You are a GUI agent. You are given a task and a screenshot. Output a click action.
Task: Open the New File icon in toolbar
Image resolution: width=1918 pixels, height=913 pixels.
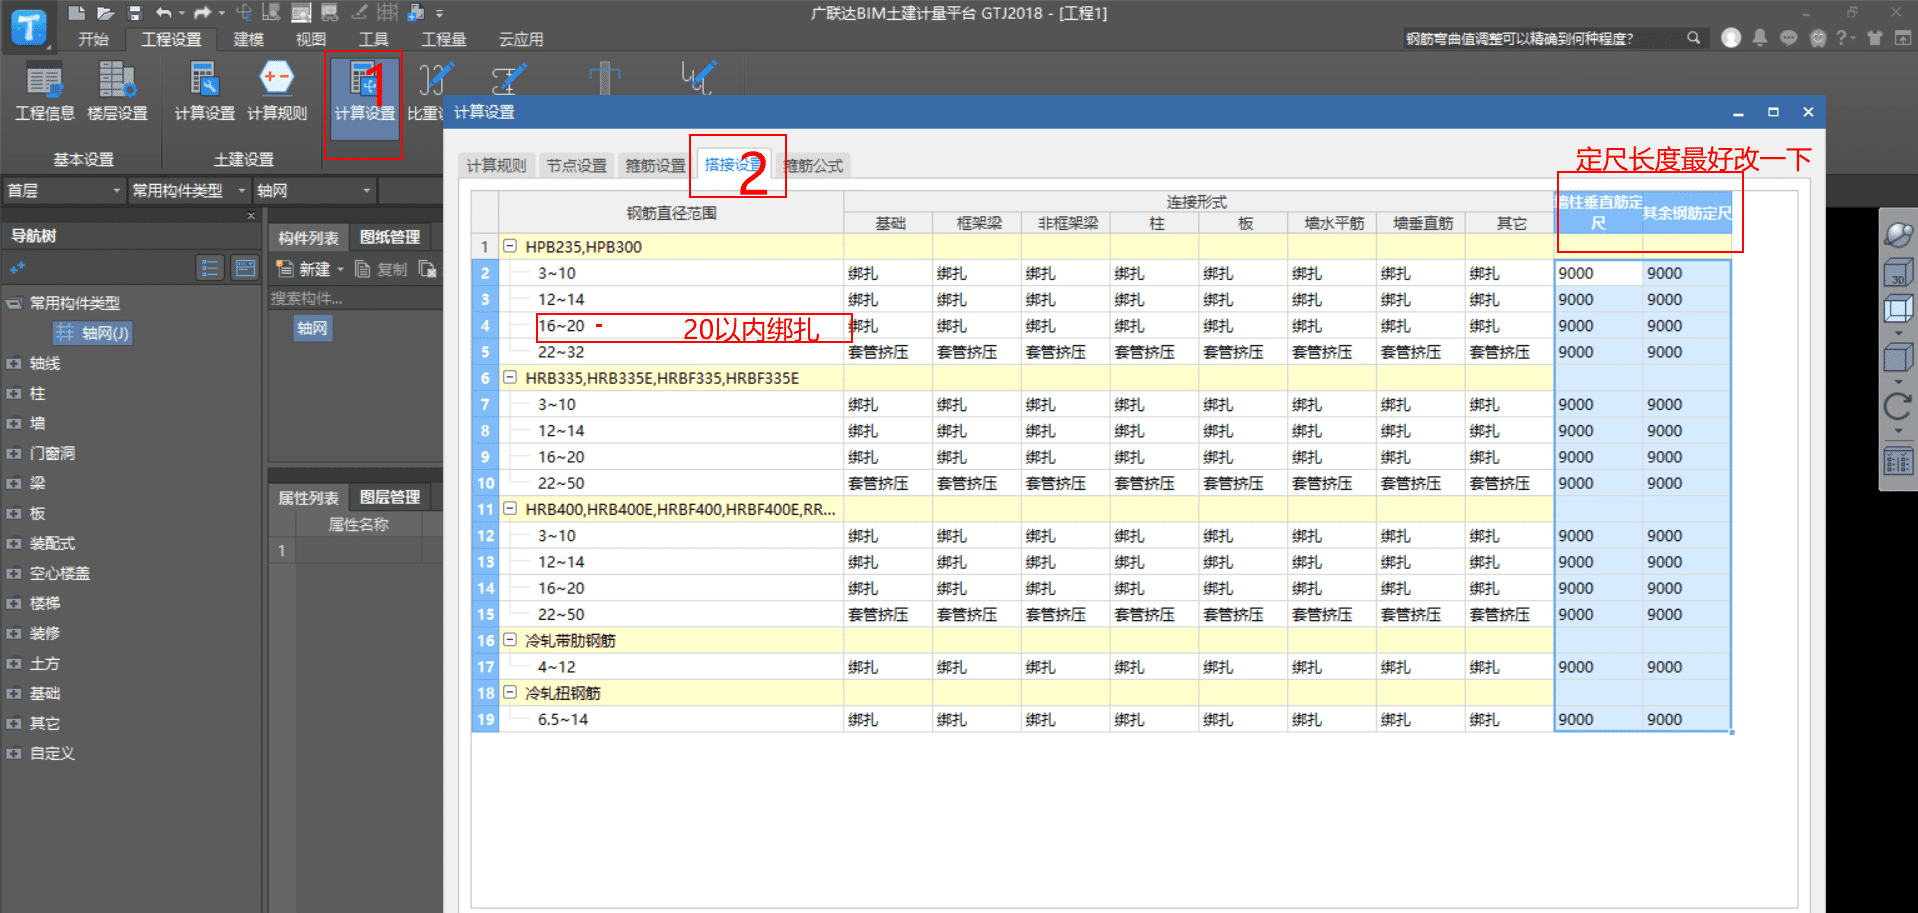tap(77, 13)
